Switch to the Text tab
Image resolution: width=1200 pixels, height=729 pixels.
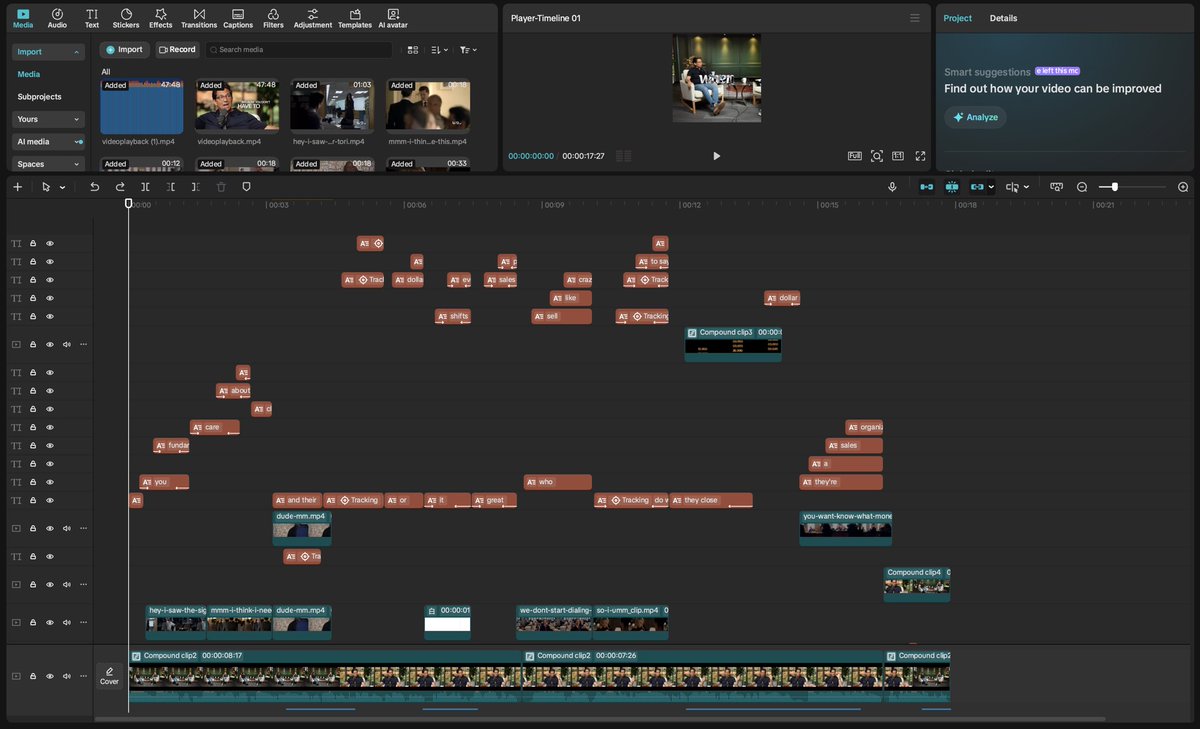(x=92, y=17)
